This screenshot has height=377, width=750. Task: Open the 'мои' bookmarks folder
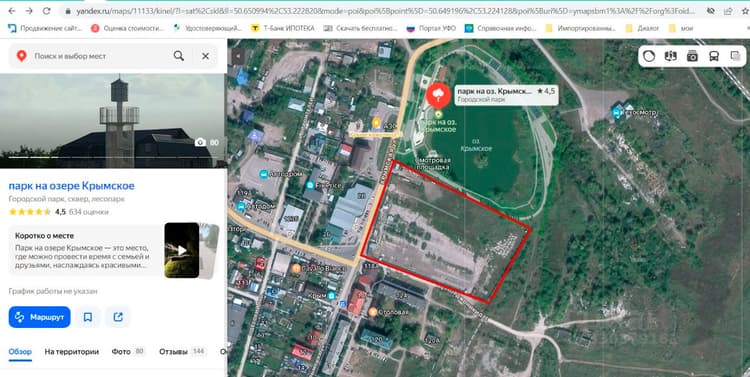[x=681, y=28]
